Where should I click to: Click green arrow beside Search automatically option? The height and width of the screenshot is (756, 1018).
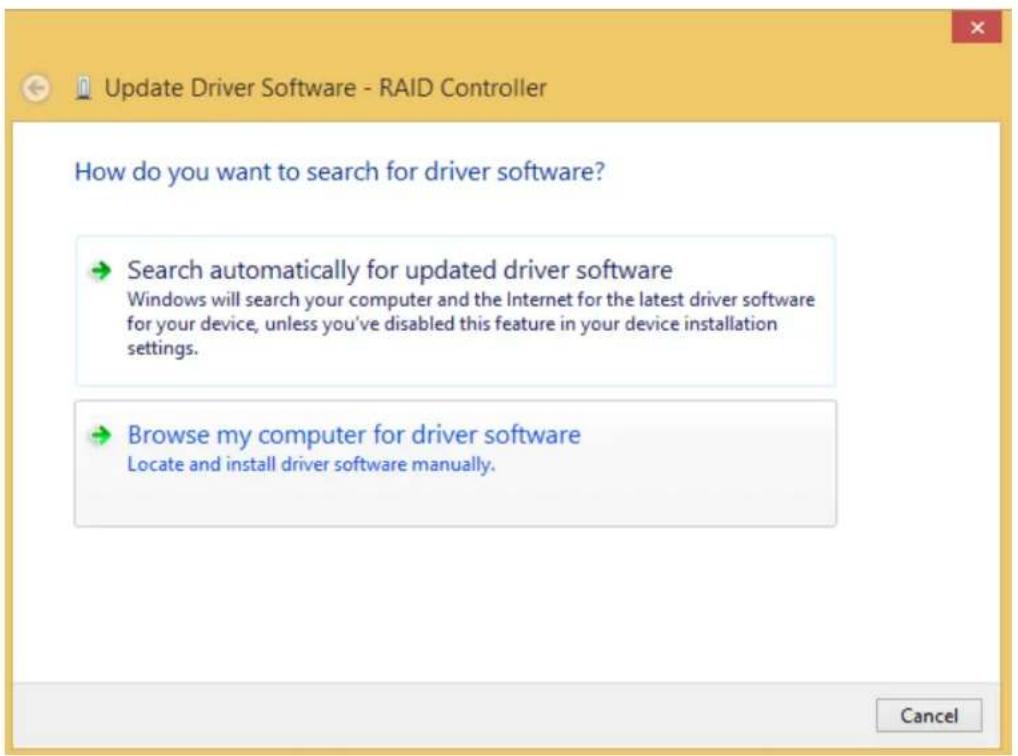(x=101, y=270)
